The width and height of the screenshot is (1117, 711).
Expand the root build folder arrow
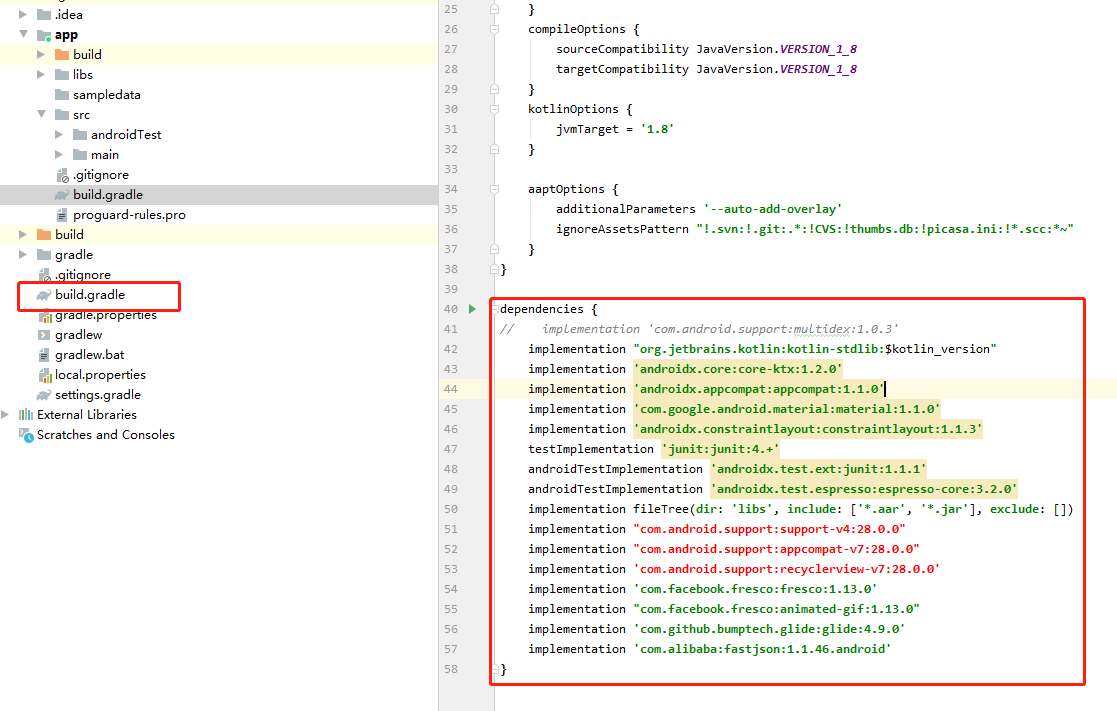[x=23, y=234]
